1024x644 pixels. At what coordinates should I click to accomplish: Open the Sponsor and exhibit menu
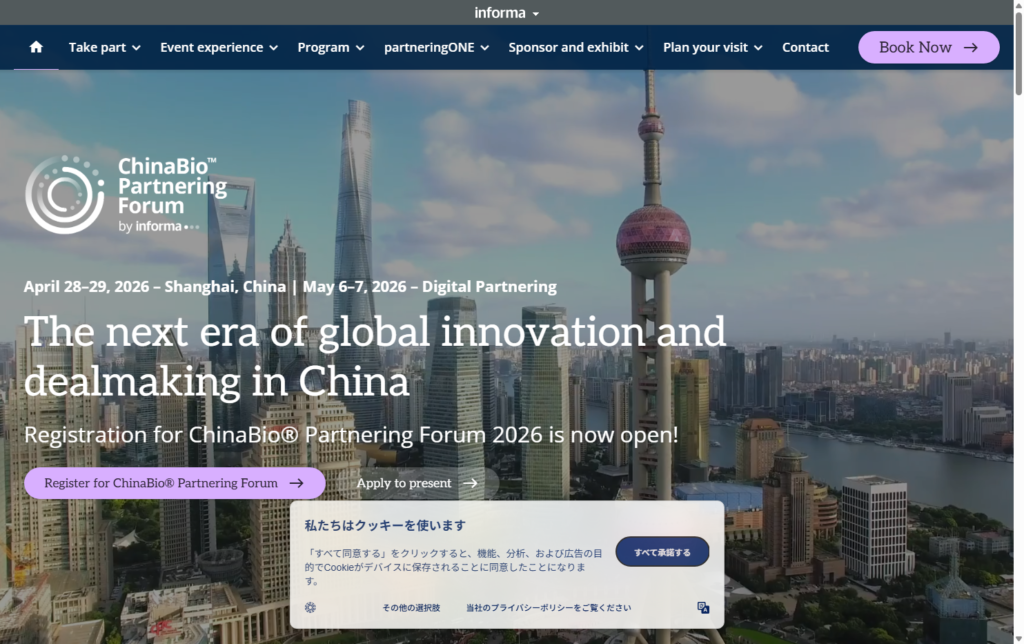(577, 47)
